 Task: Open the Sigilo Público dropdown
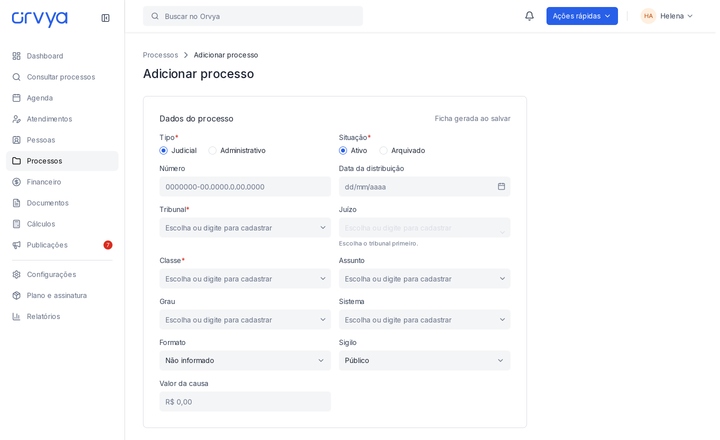click(424, 361)
